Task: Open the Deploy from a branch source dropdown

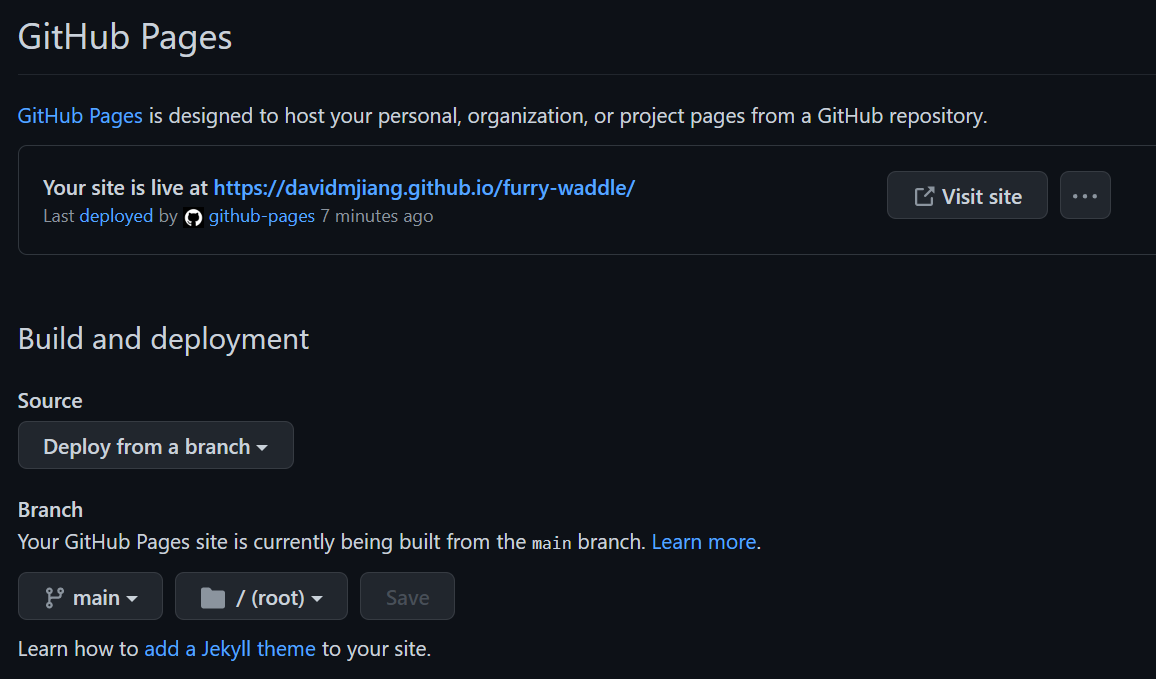Action: [x=155, y=445]
